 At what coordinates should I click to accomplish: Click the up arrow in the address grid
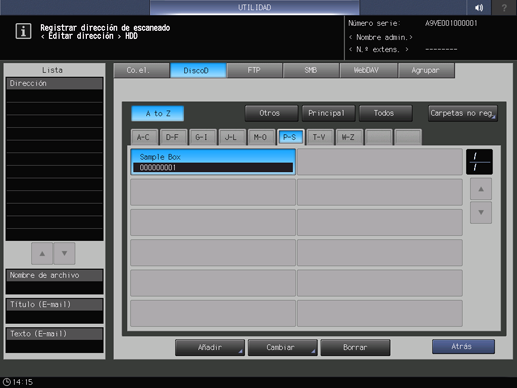pyautogui.click(x=481, y=189)
